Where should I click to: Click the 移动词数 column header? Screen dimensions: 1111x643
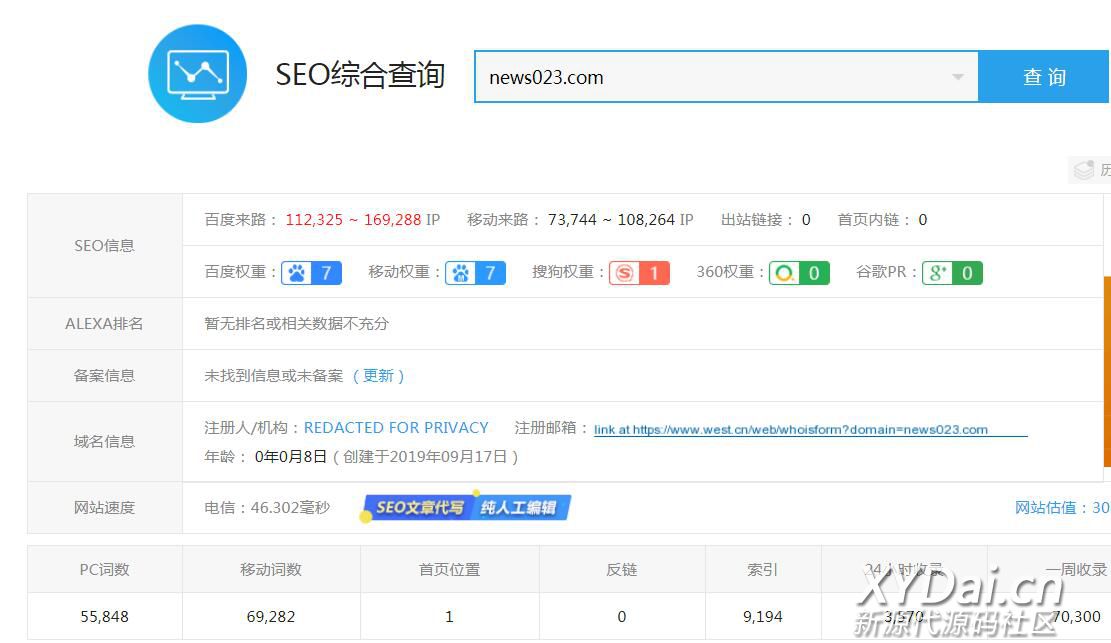[x=271, y=569]
